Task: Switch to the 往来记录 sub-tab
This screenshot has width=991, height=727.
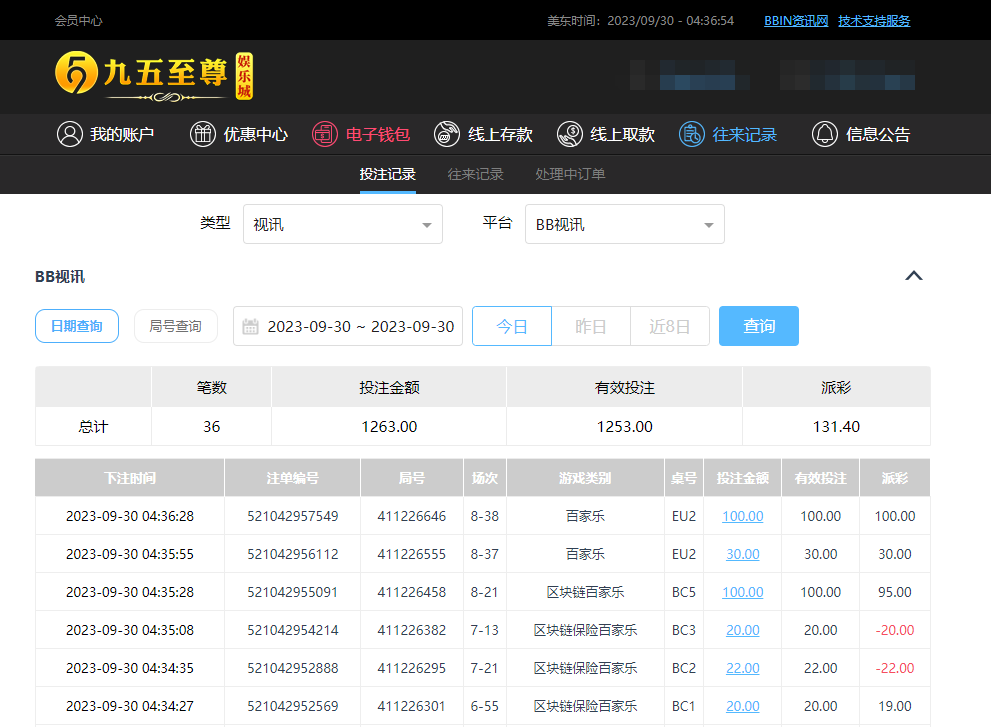Action: (x=475, y=174)
